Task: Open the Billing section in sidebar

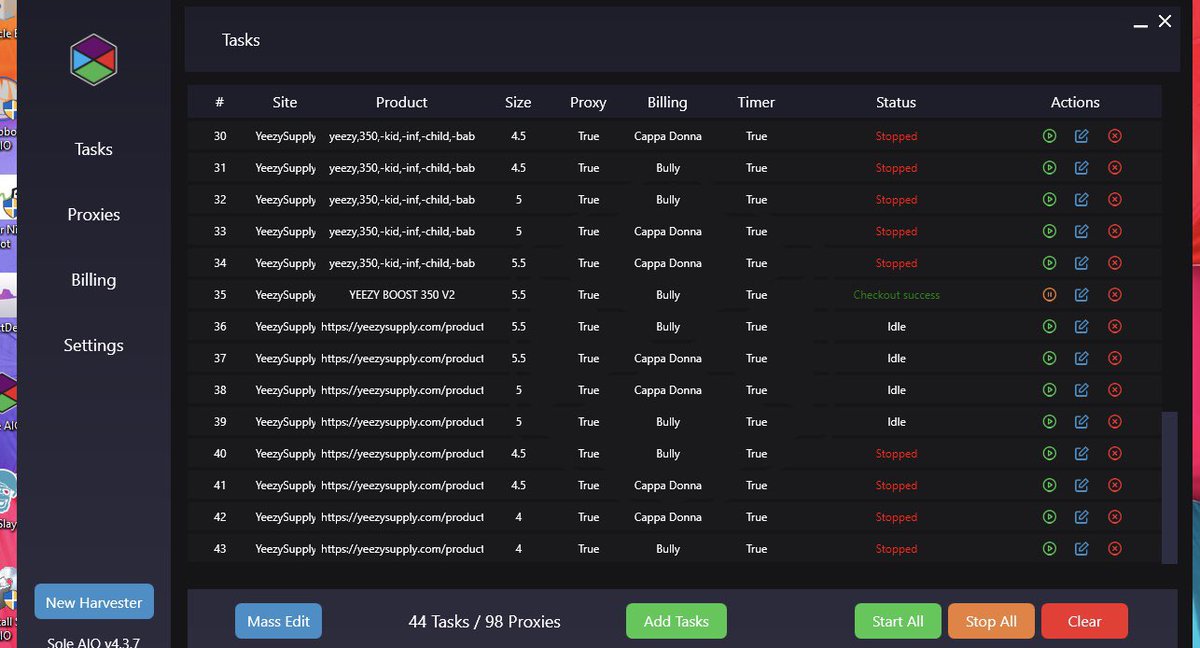Action: pos(94,280)
